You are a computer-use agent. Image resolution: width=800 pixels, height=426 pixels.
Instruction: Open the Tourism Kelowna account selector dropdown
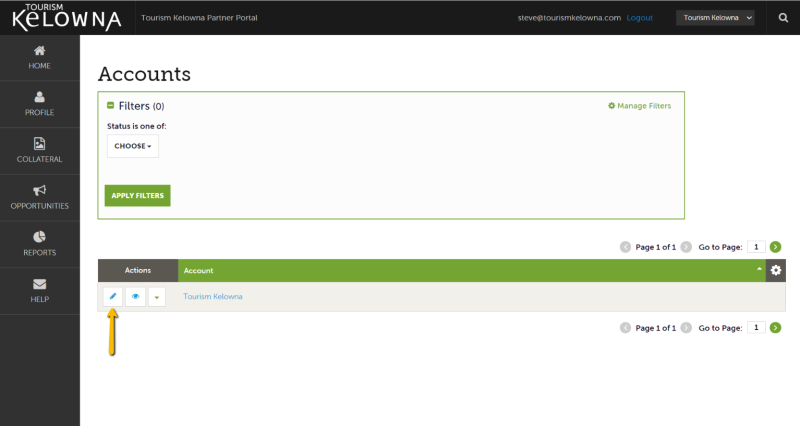point(715,18)
